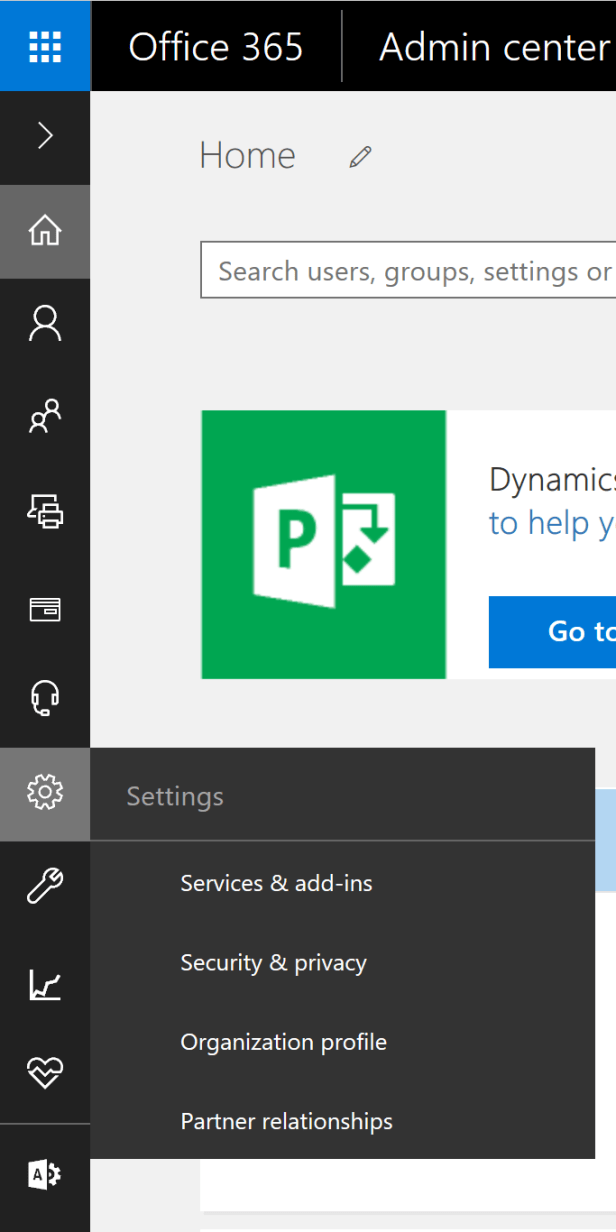View Reports via the chart icon

[45, 985]
